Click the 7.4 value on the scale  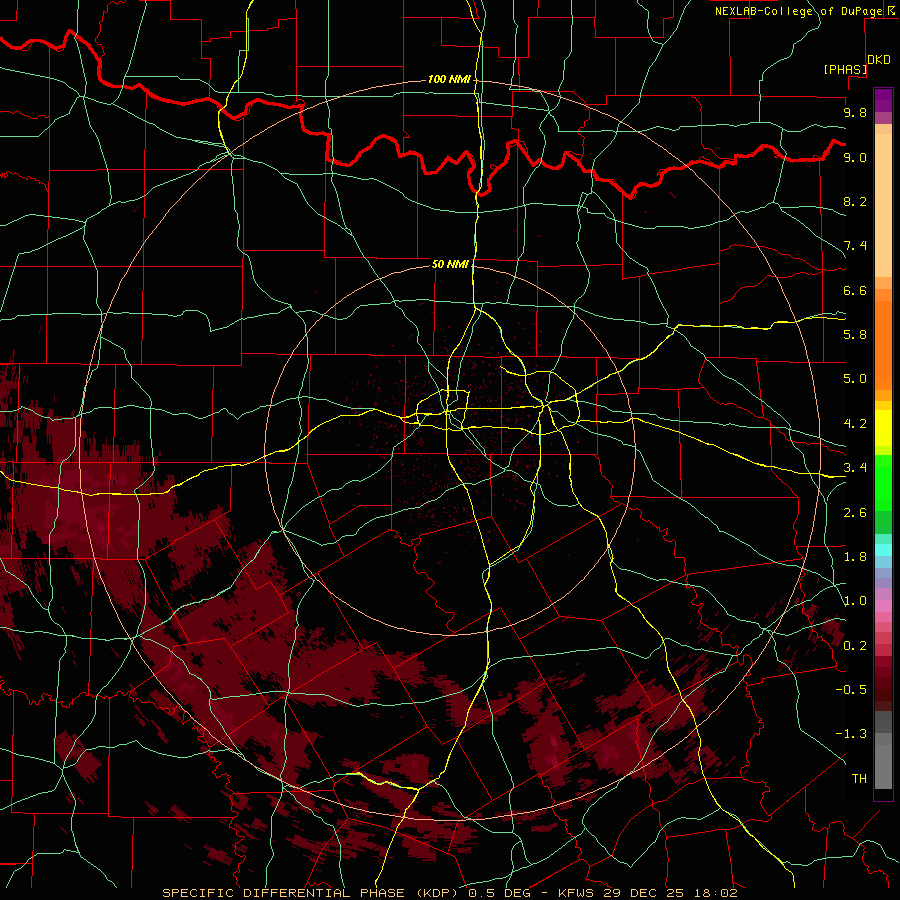[855, 246]
